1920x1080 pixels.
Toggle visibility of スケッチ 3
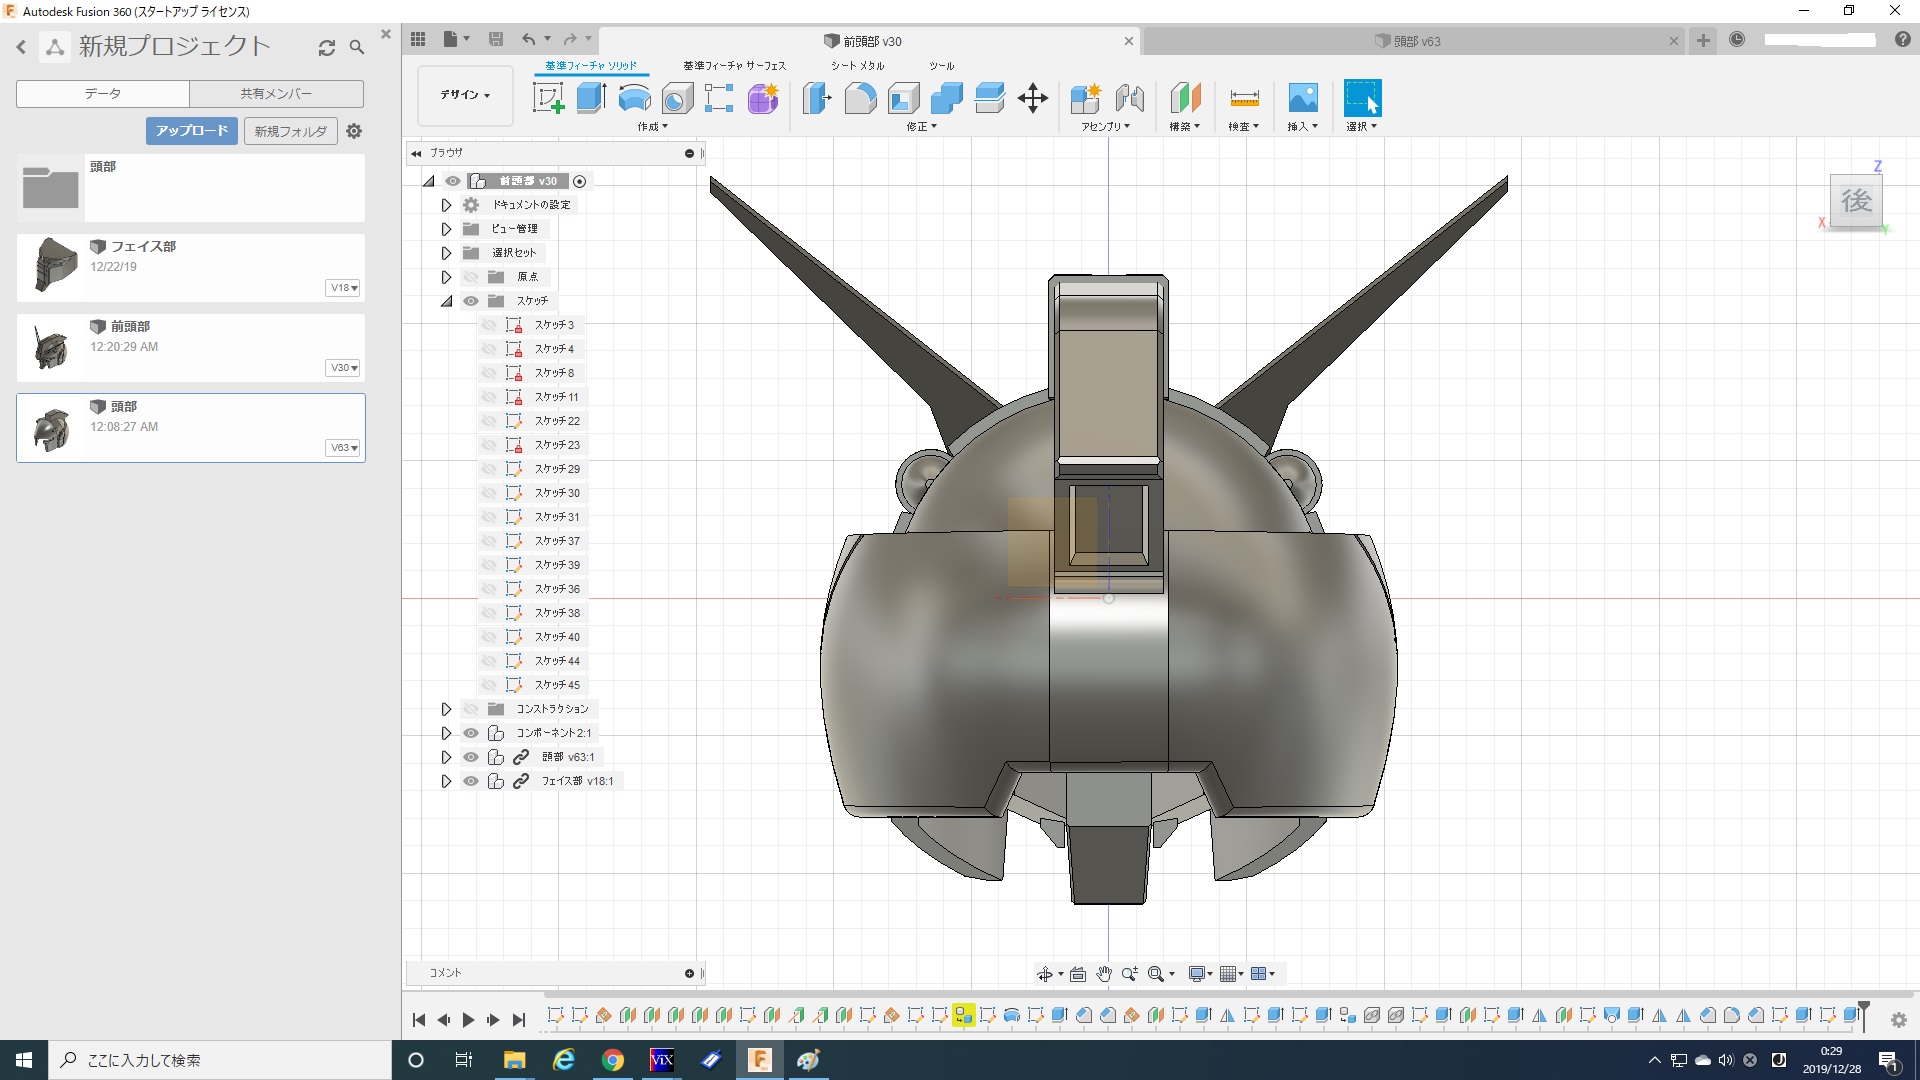pyautogui.click(x=489, y=325)
